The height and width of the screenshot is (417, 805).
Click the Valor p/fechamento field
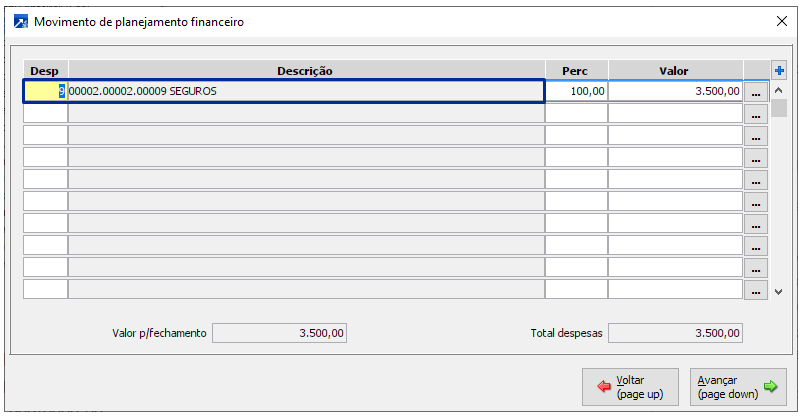(280, 333)
